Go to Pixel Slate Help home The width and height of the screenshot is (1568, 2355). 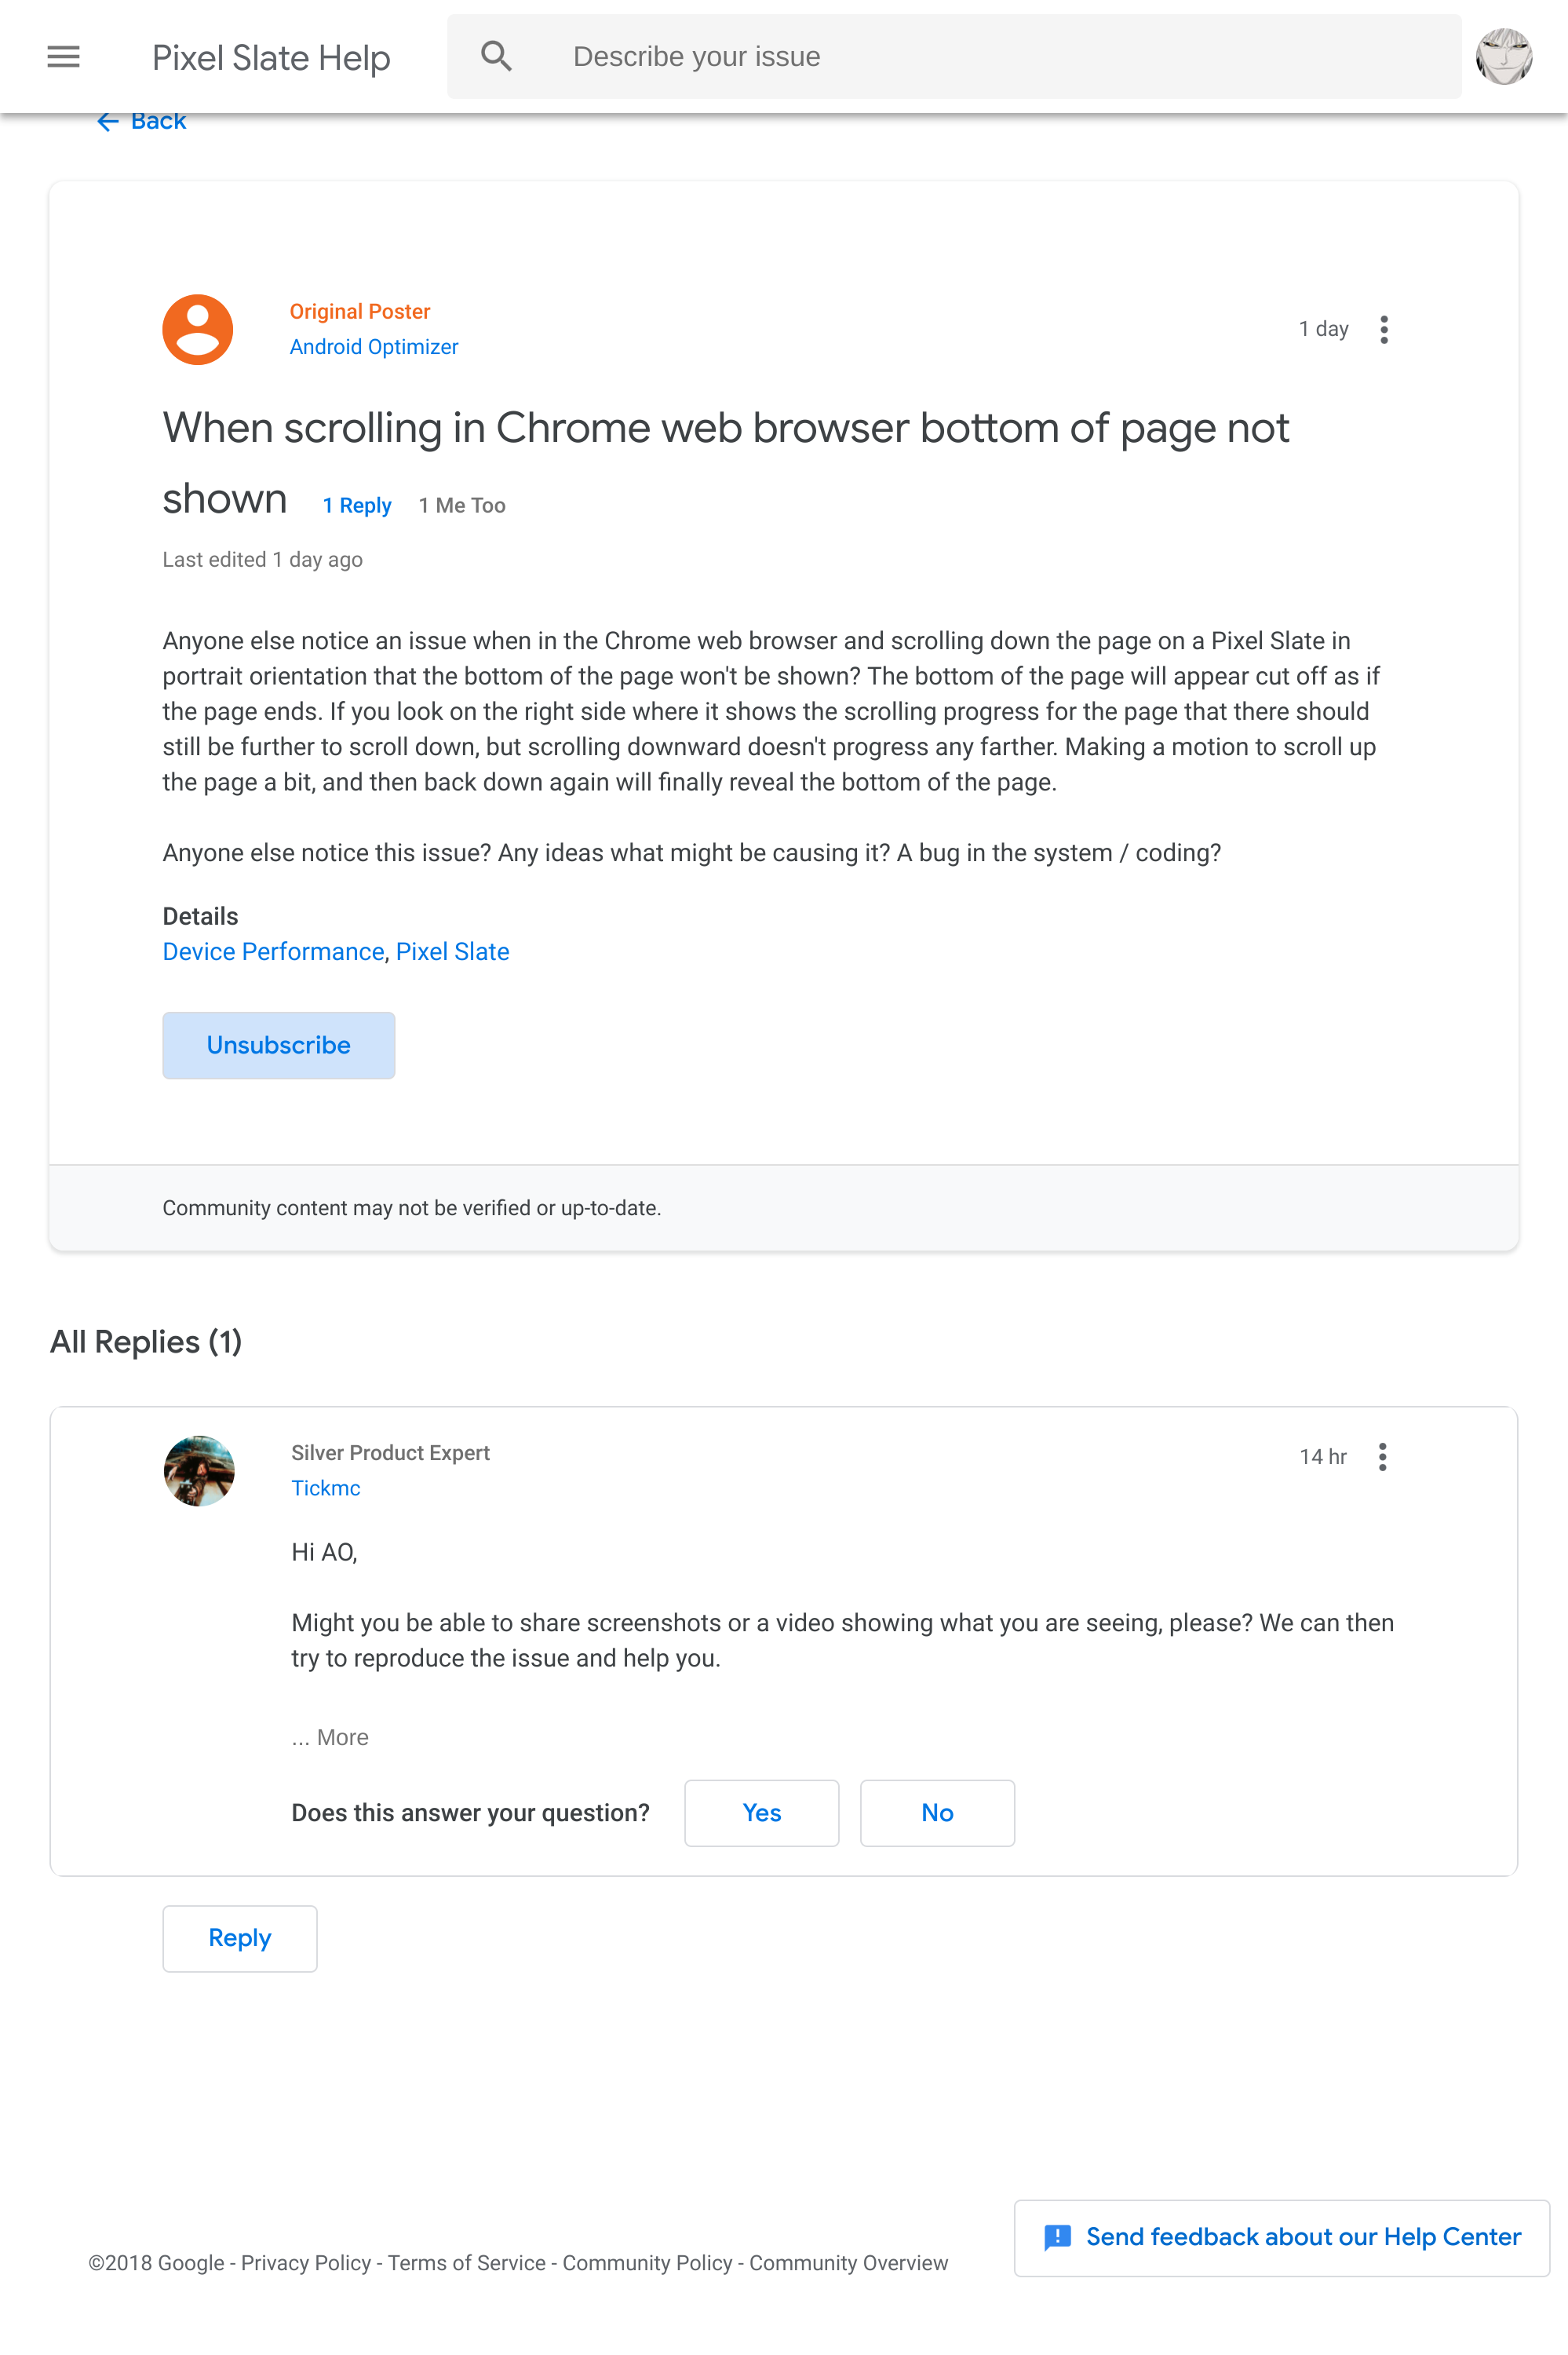click(271, 57)
